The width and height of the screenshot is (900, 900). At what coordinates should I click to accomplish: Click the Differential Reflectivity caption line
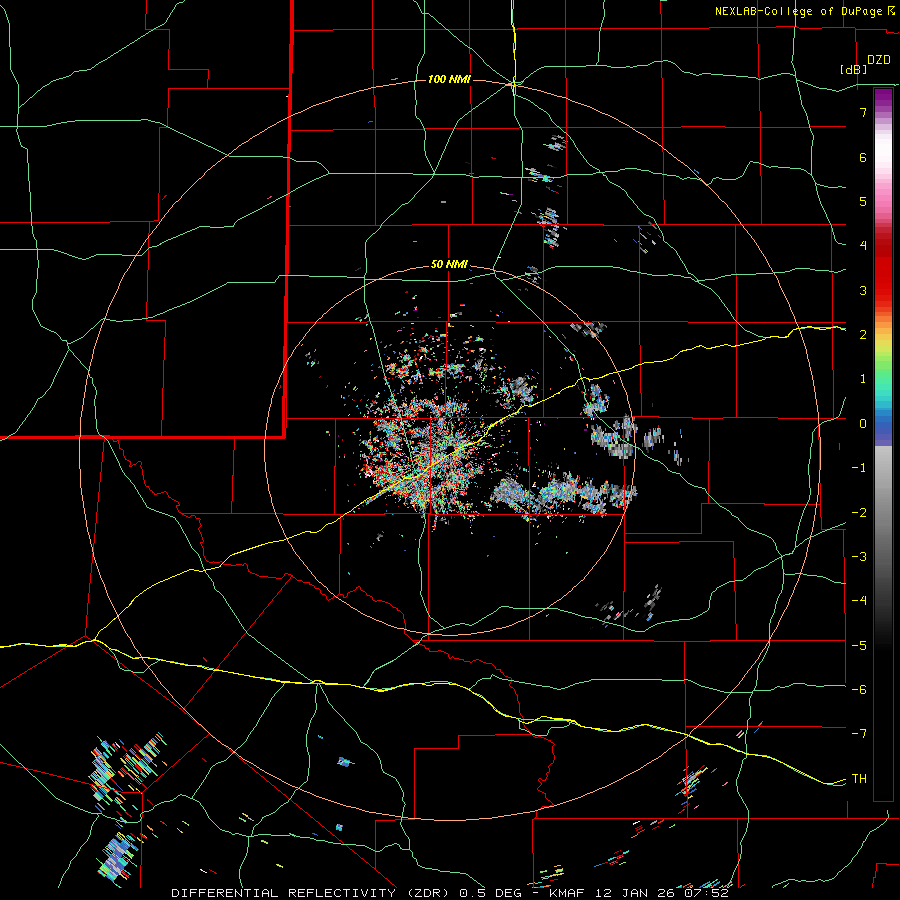click(450, 893)
